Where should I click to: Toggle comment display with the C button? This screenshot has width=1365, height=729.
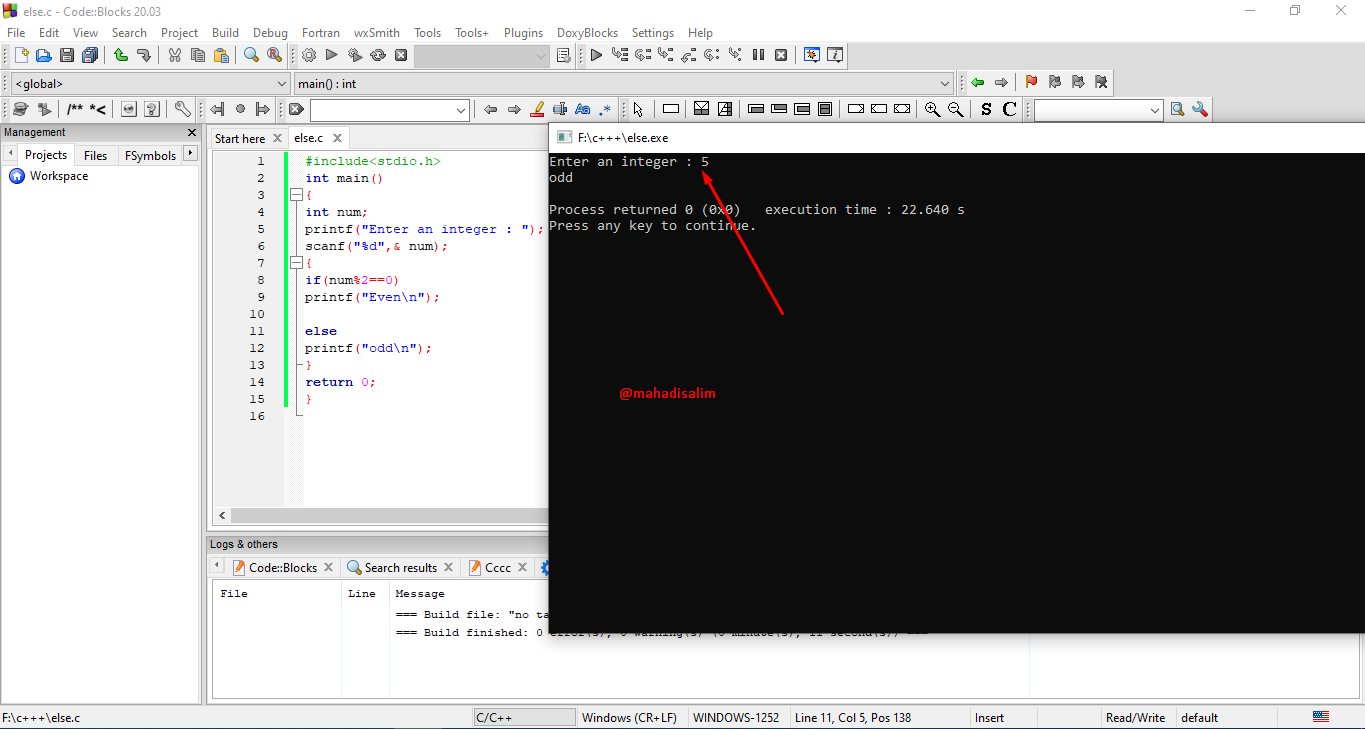[x=1009, y=110]
